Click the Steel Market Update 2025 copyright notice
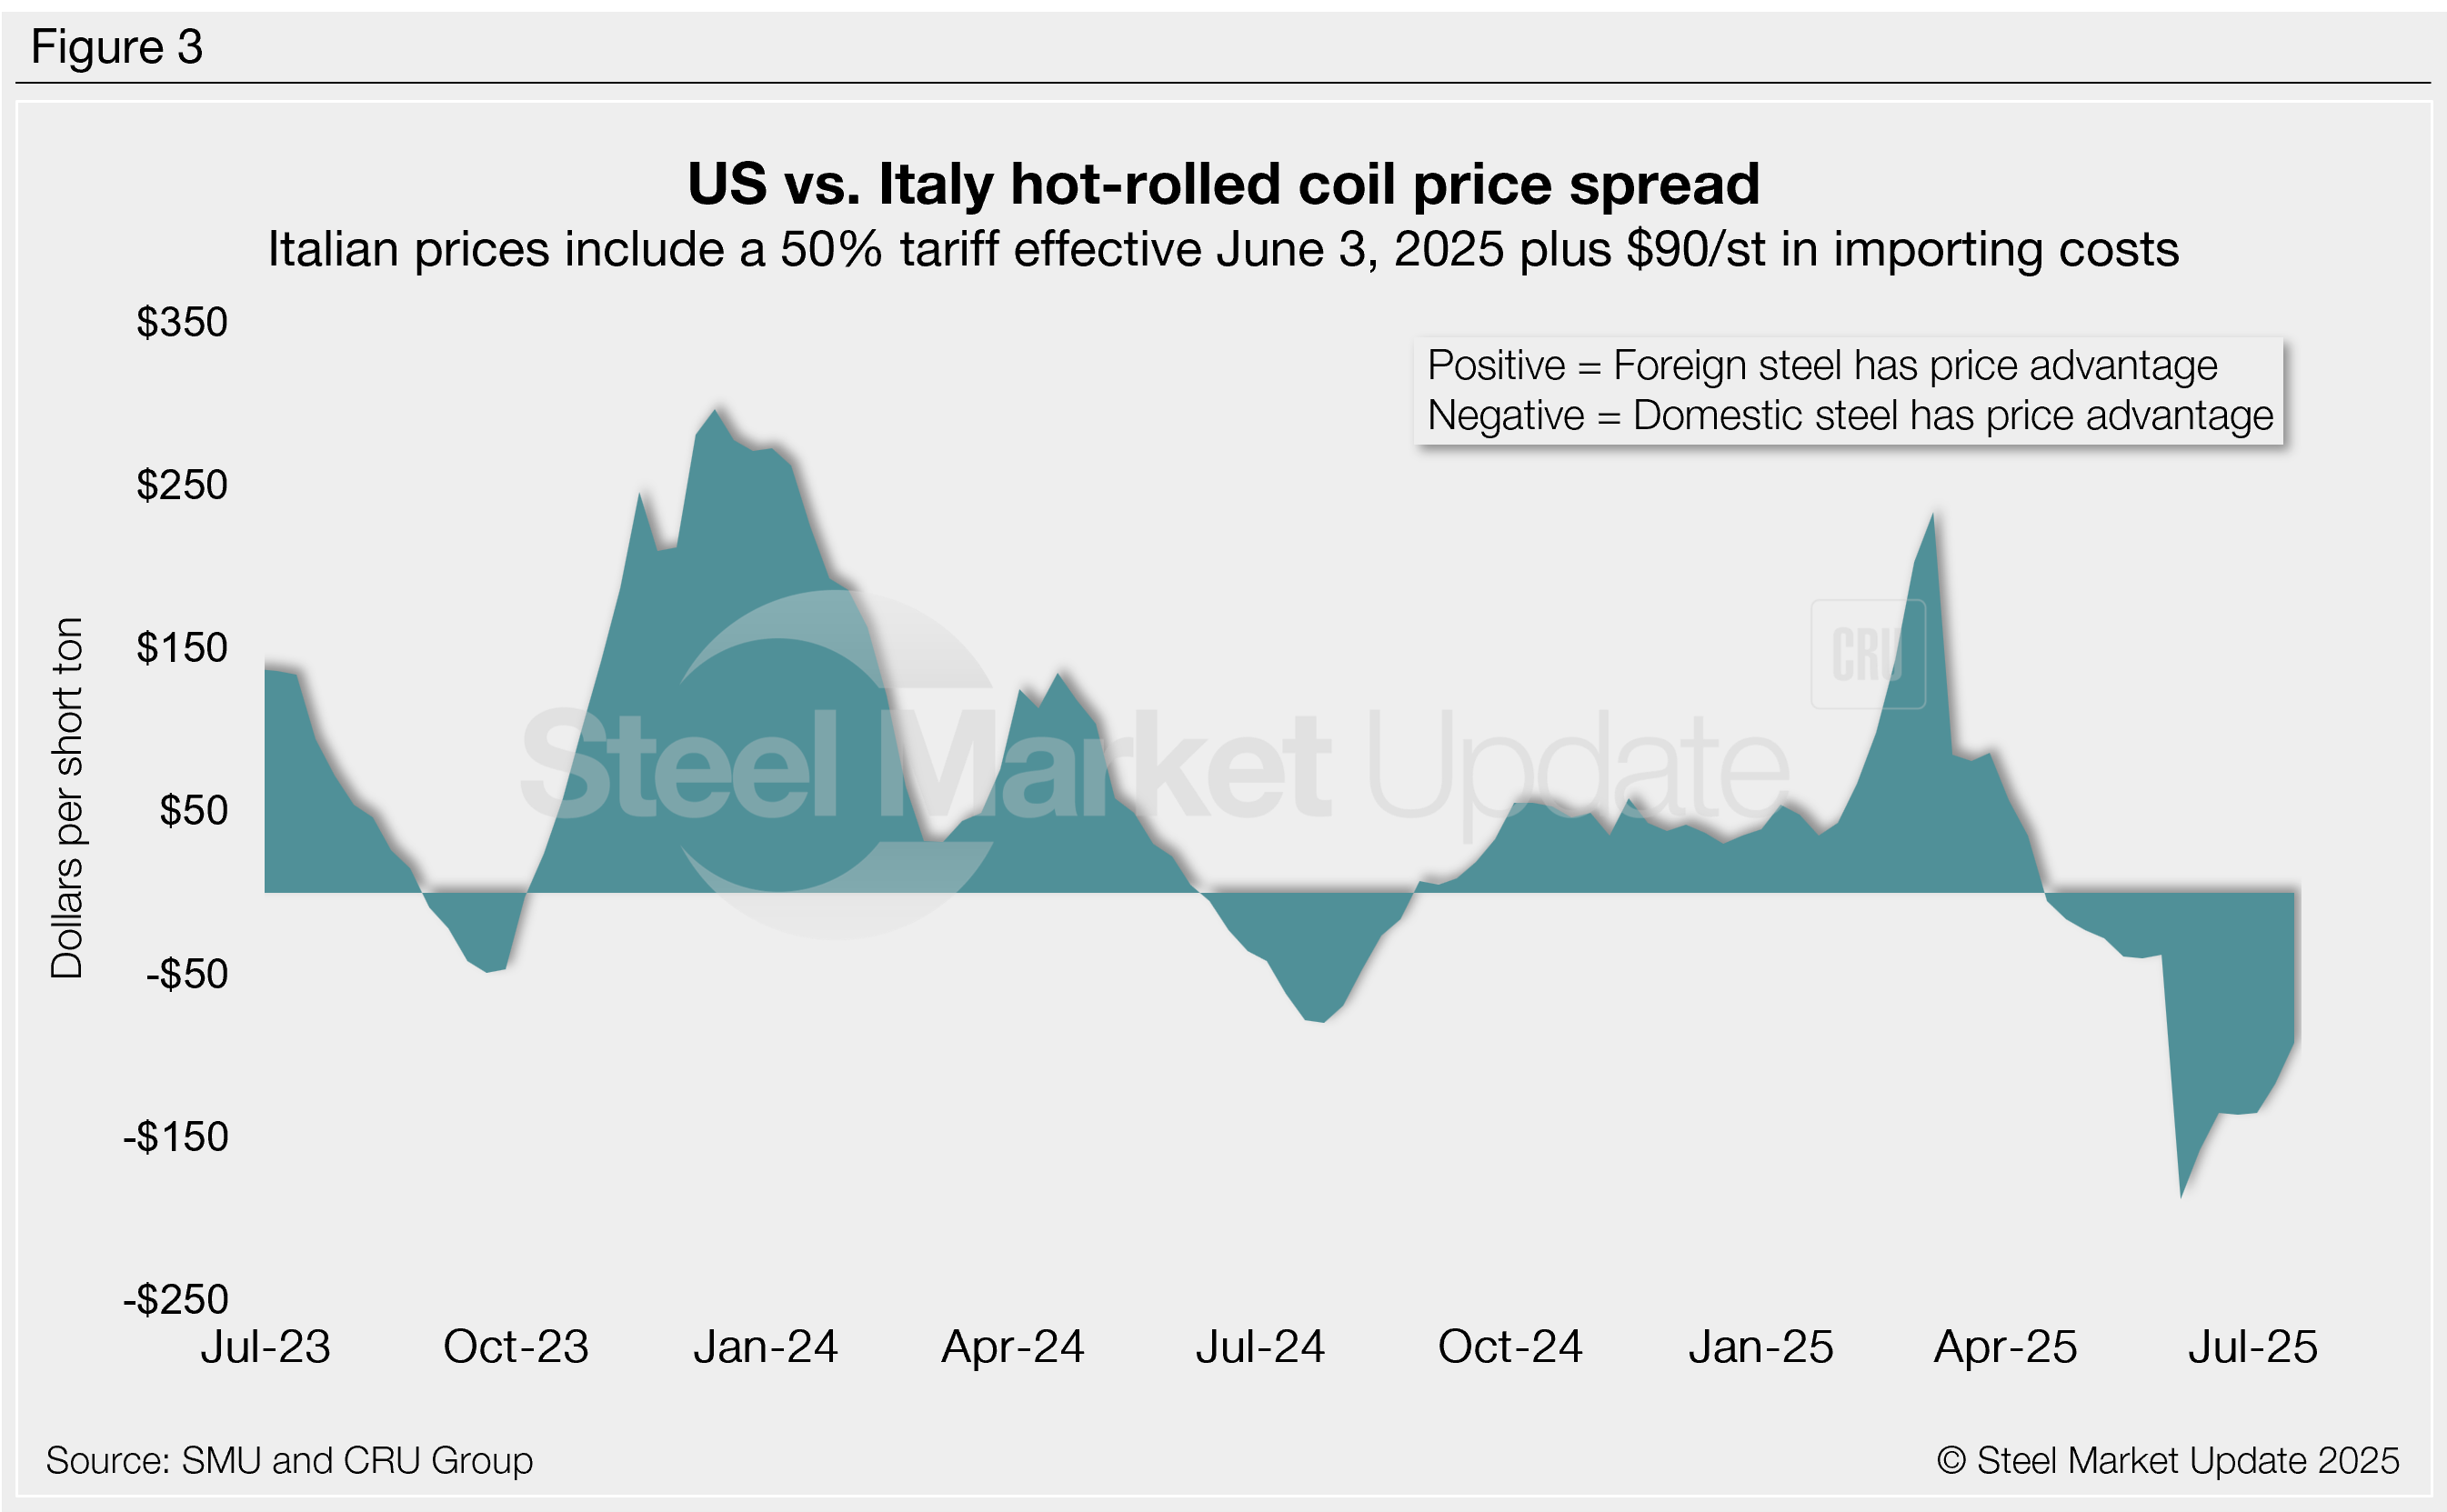This screenshot has width=2447, height=1512. 2167,1461
